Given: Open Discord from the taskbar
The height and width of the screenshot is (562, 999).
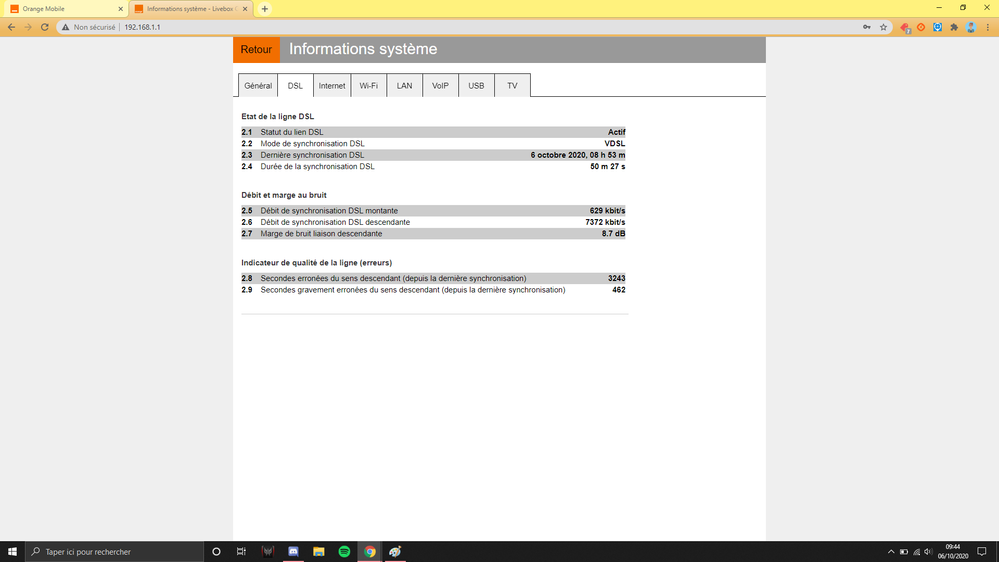Looking at the screenshot, I should (x=293, y=552).
